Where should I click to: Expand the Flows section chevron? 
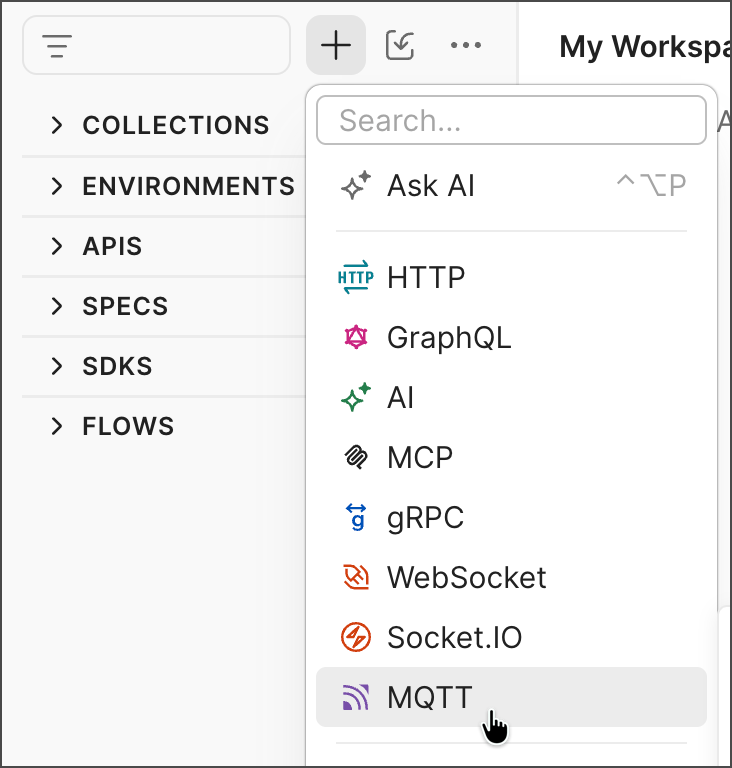click(x=57, y=426)
